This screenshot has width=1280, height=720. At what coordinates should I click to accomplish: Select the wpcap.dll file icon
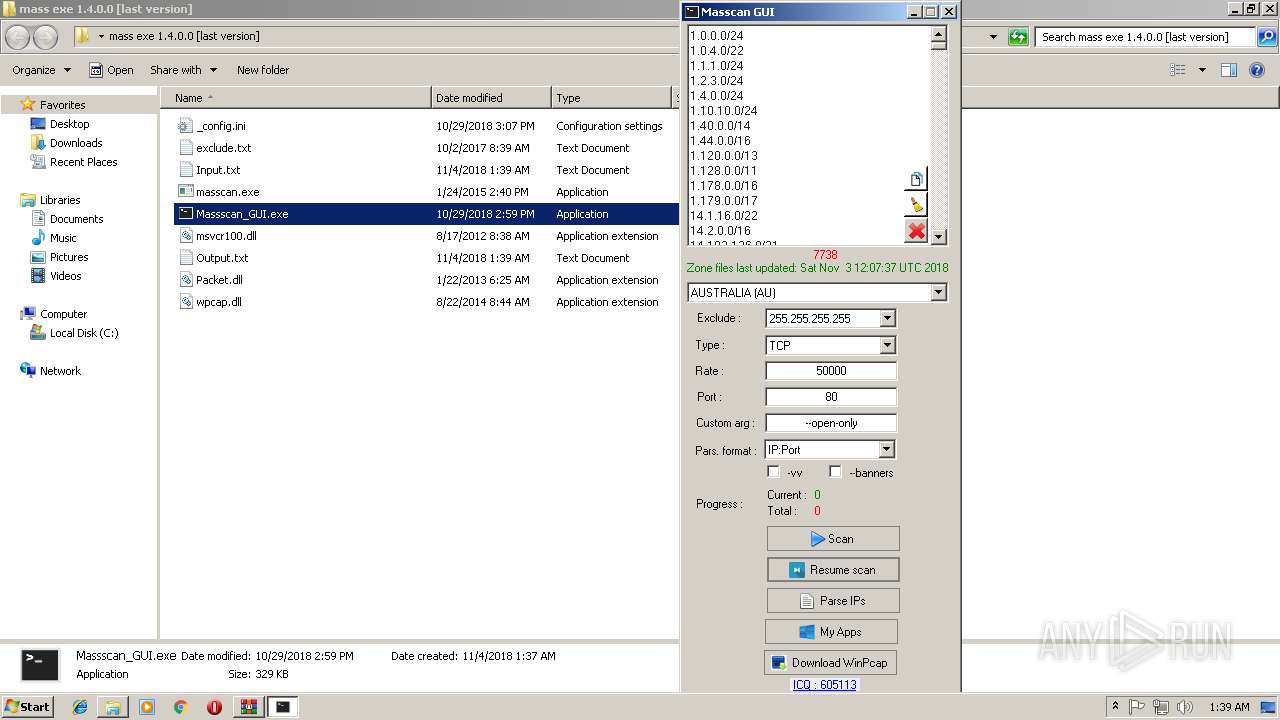pos(185,302)
